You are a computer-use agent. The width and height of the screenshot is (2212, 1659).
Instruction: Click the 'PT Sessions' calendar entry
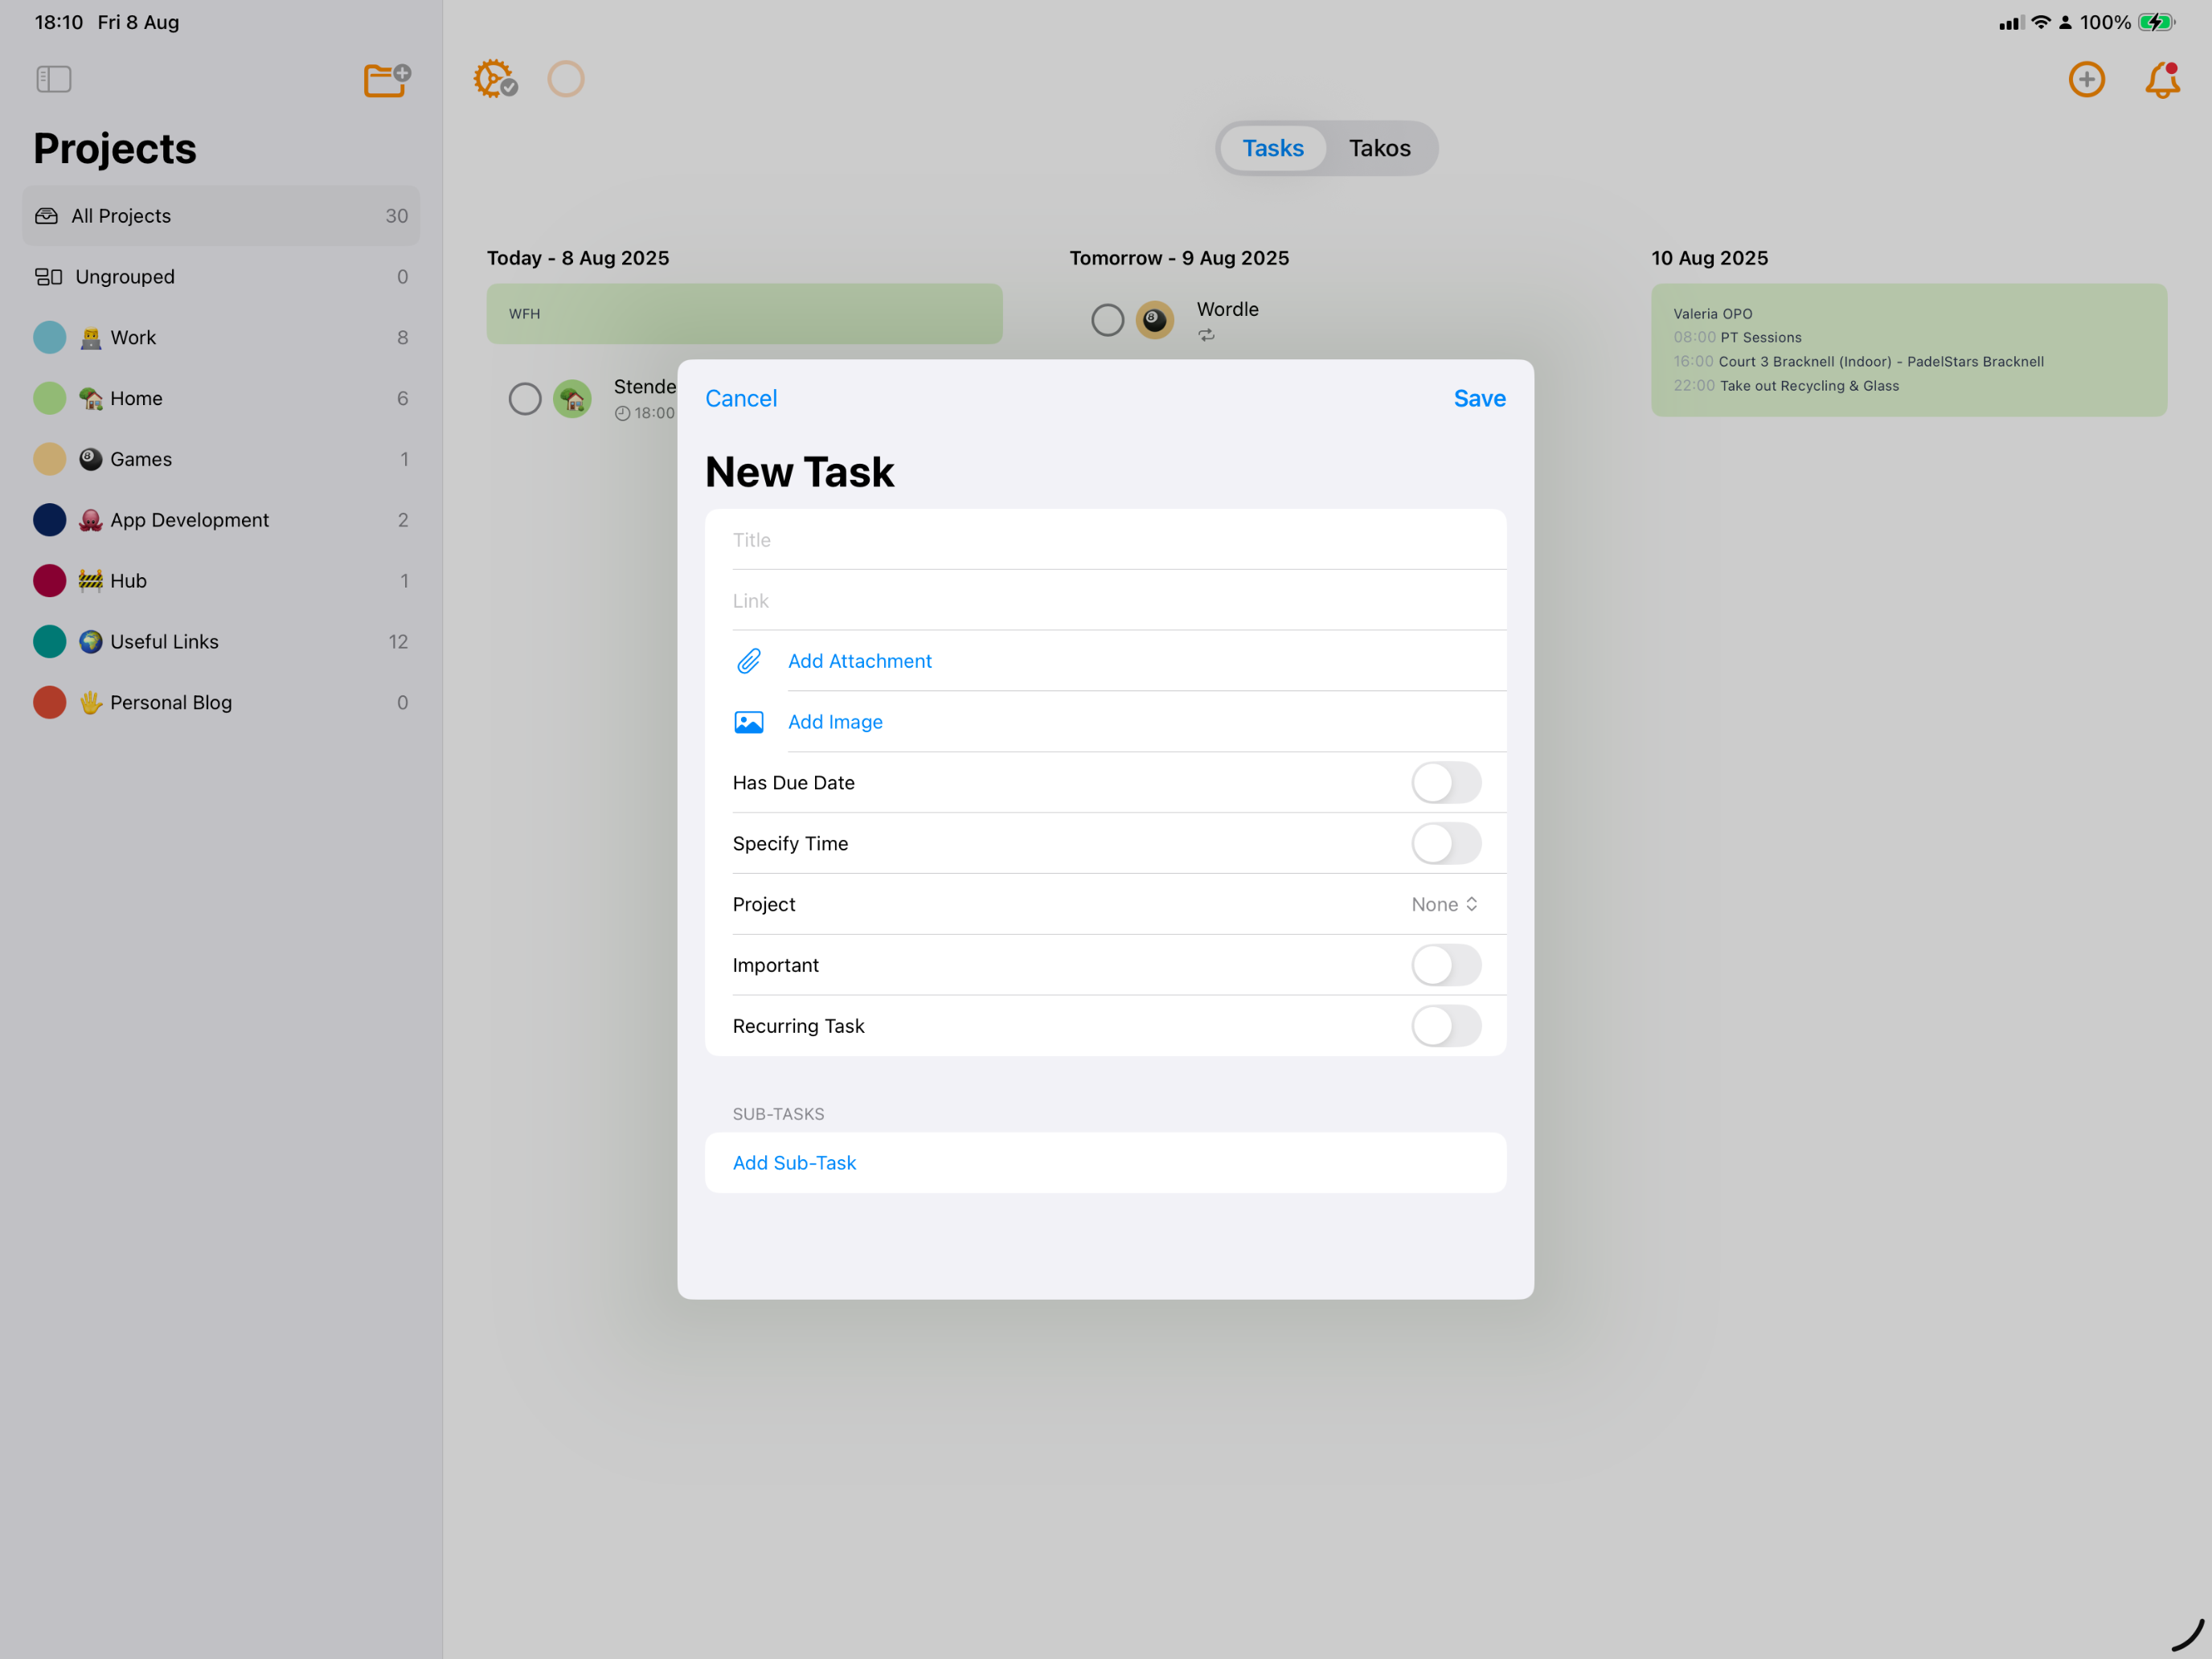click(1761, 338)
